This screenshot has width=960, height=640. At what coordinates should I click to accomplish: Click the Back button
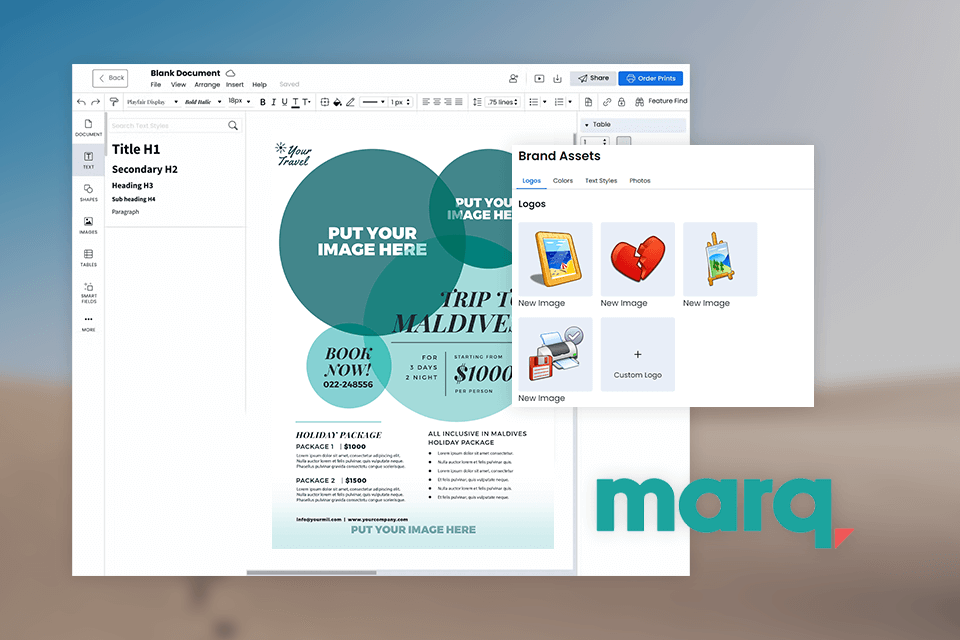click(x=110, y=78)
